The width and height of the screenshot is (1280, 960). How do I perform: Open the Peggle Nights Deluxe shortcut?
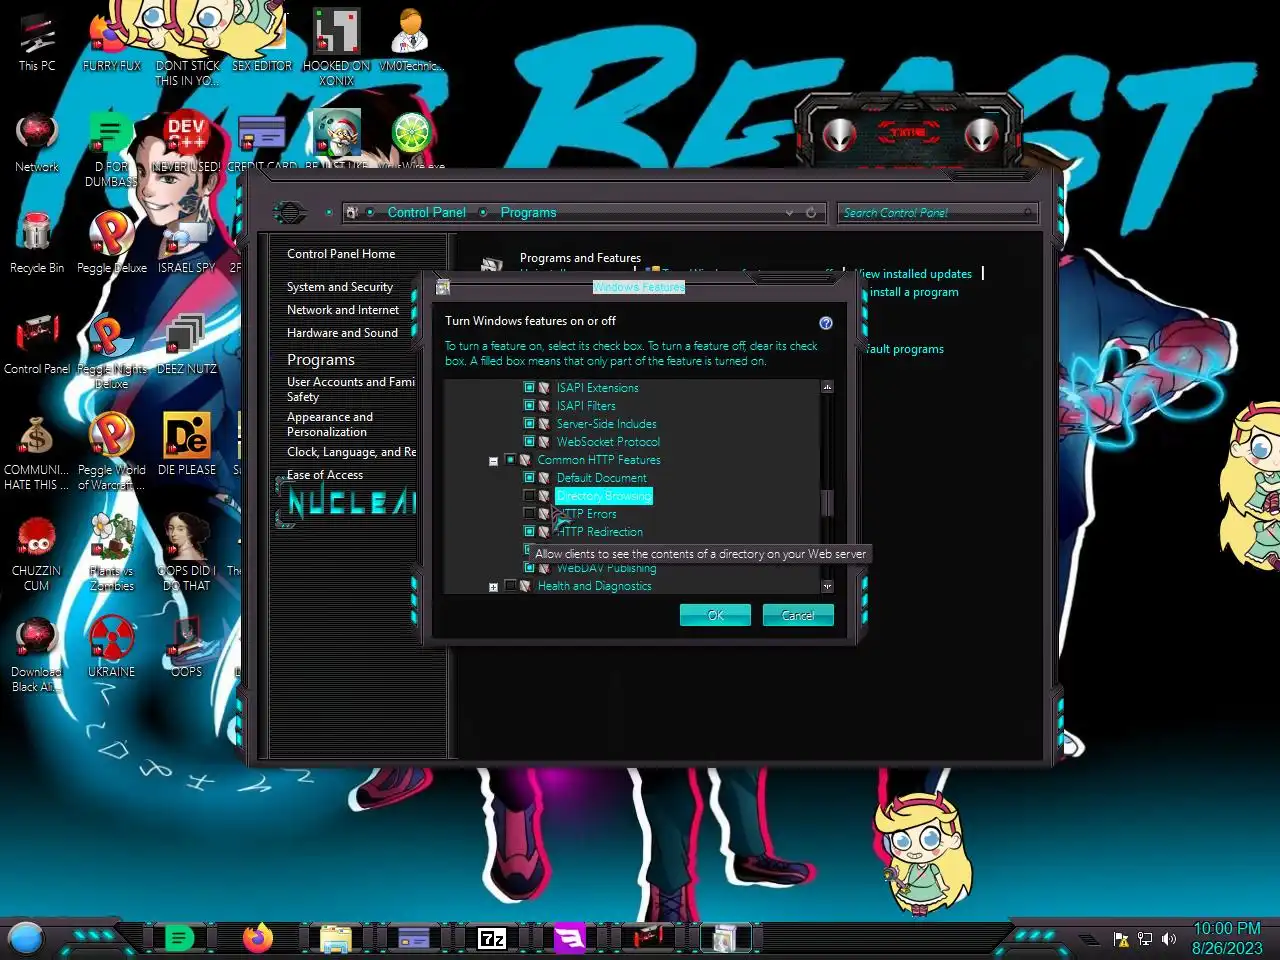112,351
